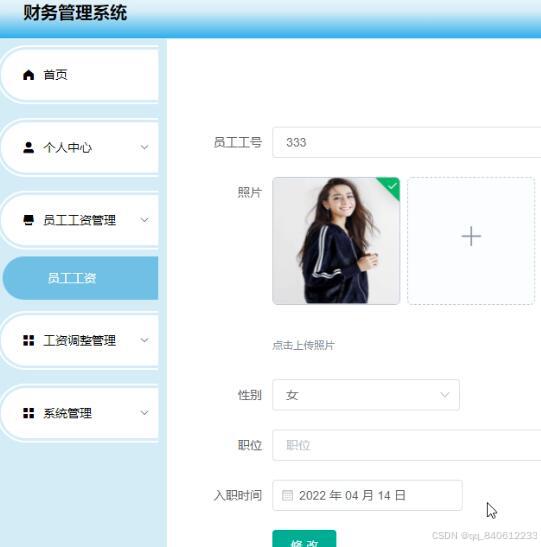Click the 点击上传照片 hint text

click(x=303, y=345)
